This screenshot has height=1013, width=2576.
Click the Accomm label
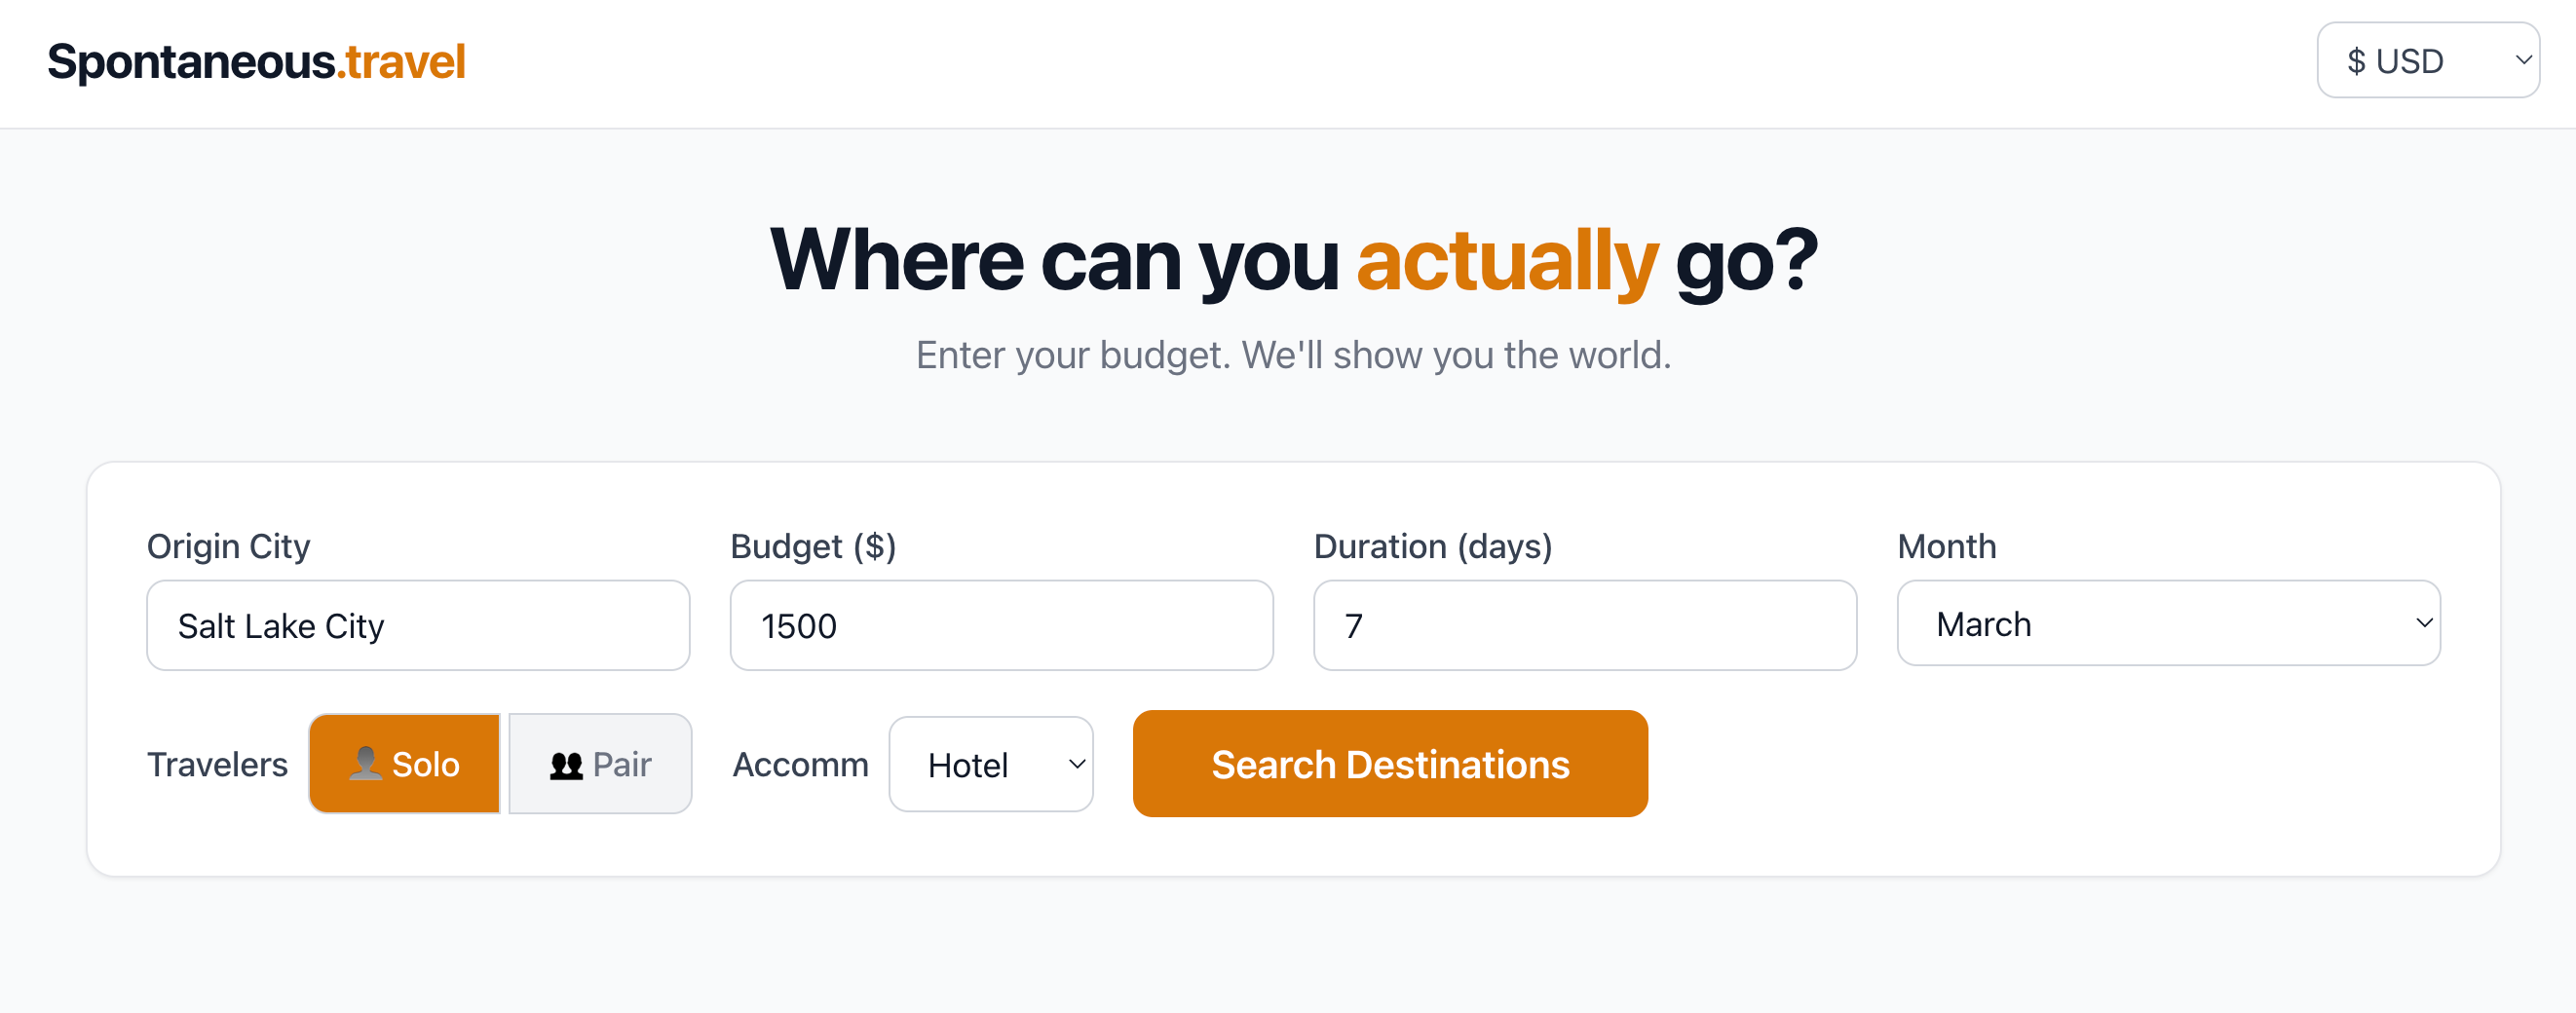800,764
